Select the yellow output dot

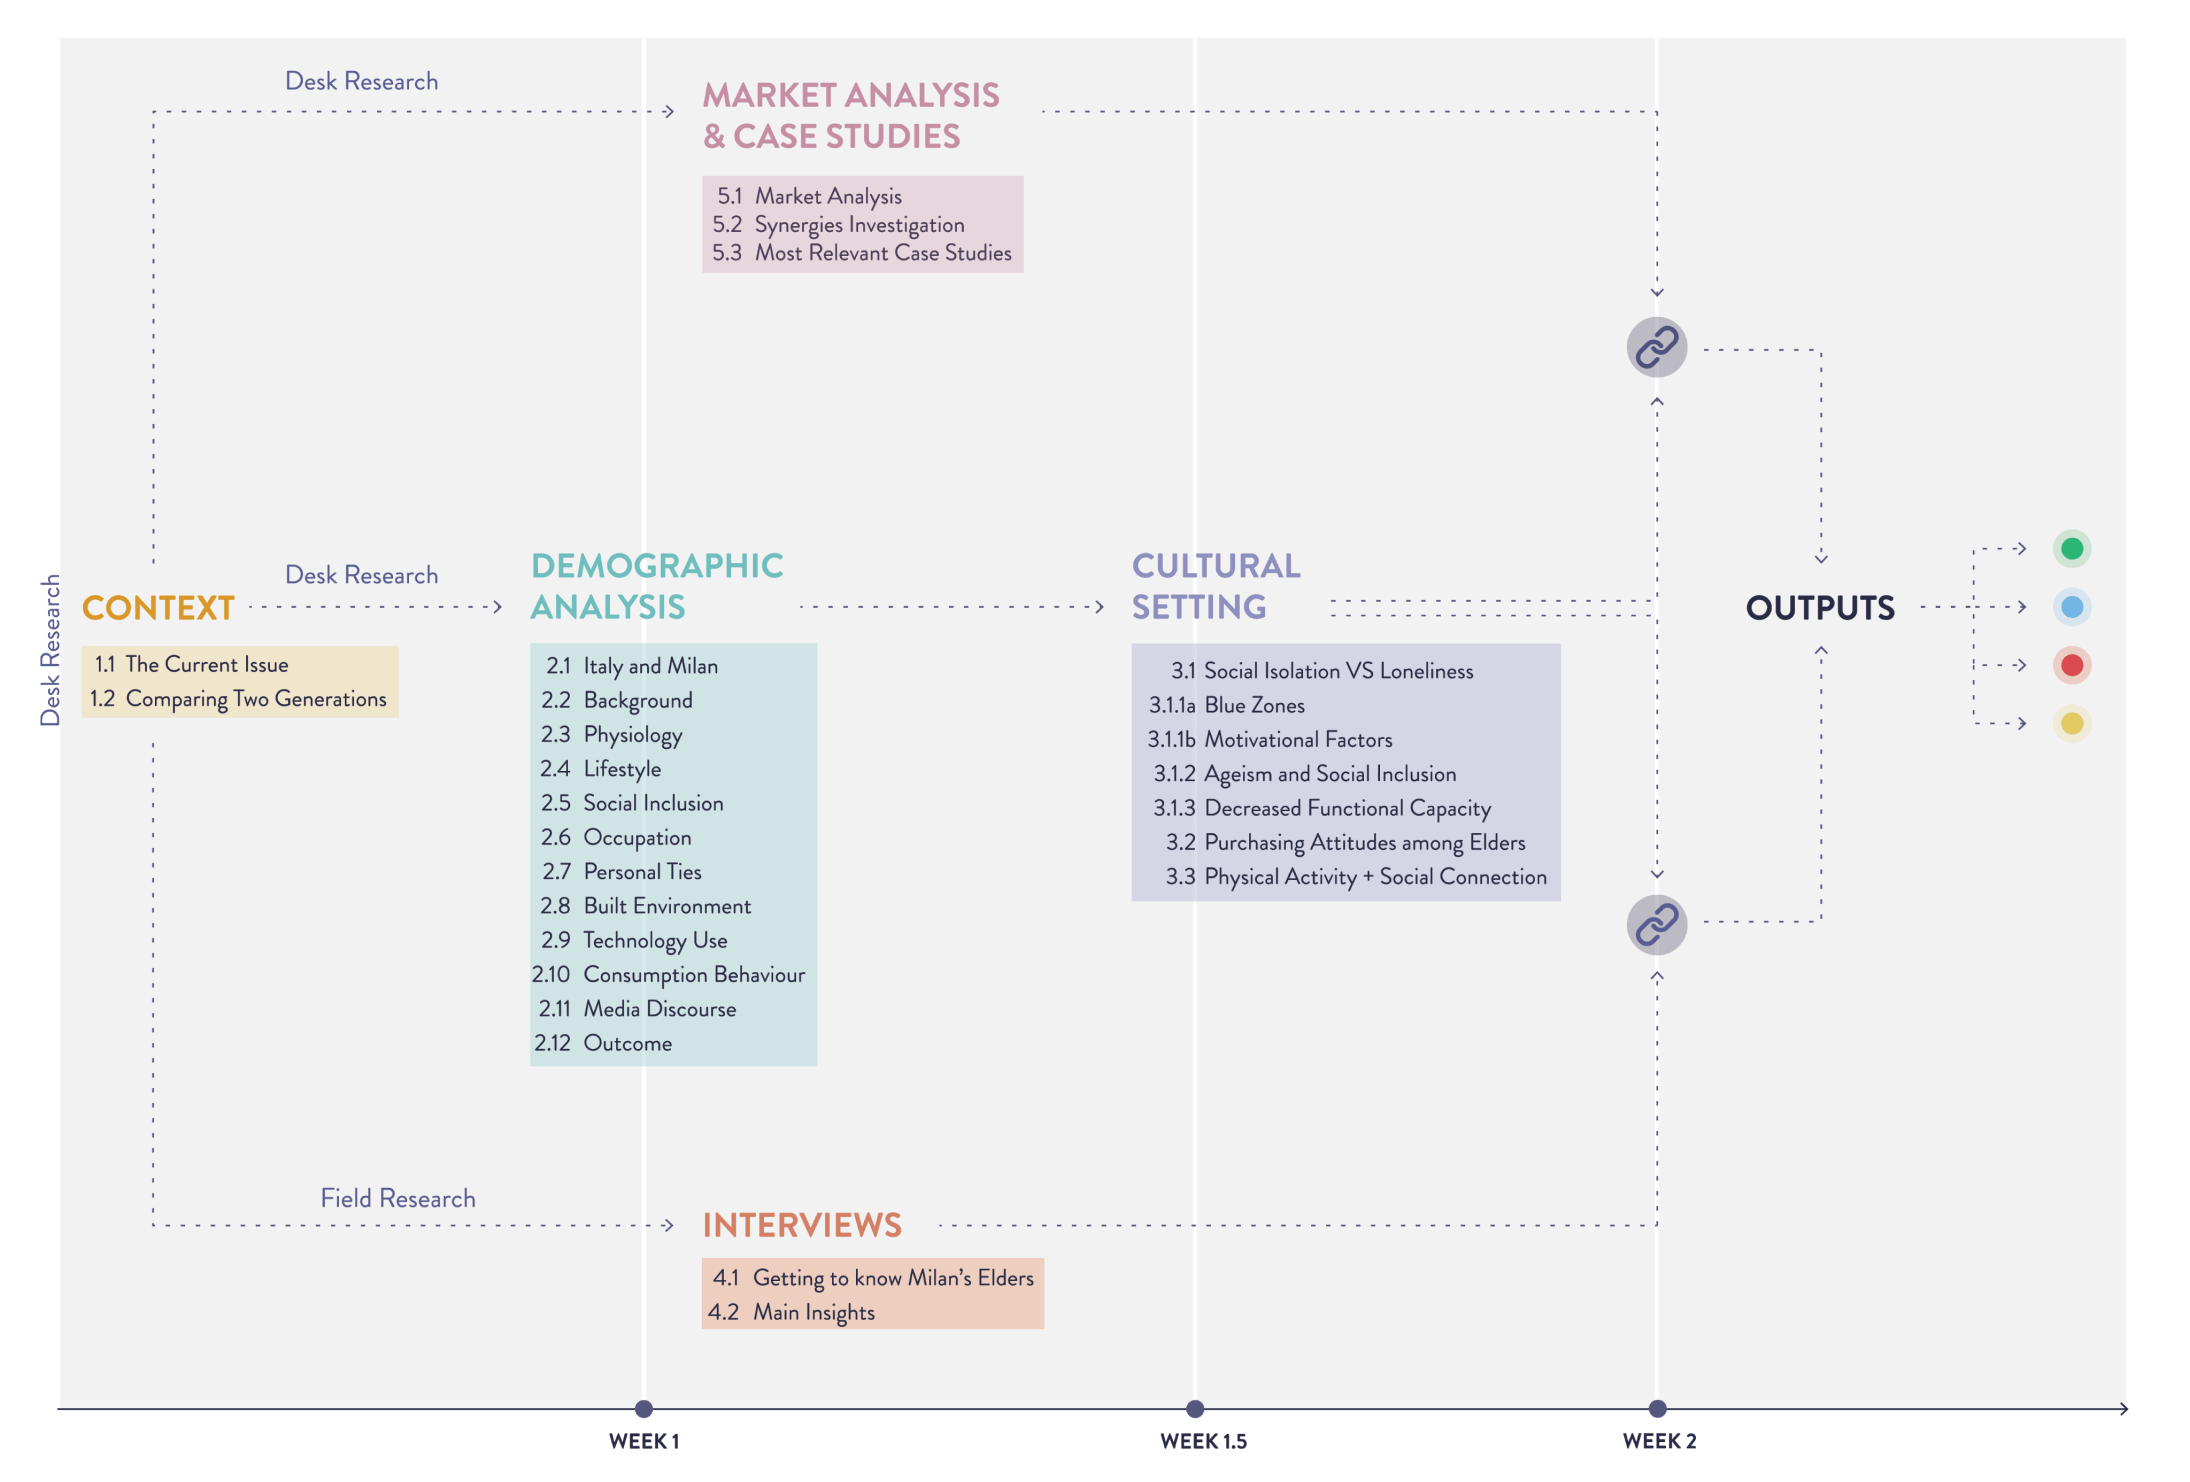pyautogui.click(x=2071, y=722)
